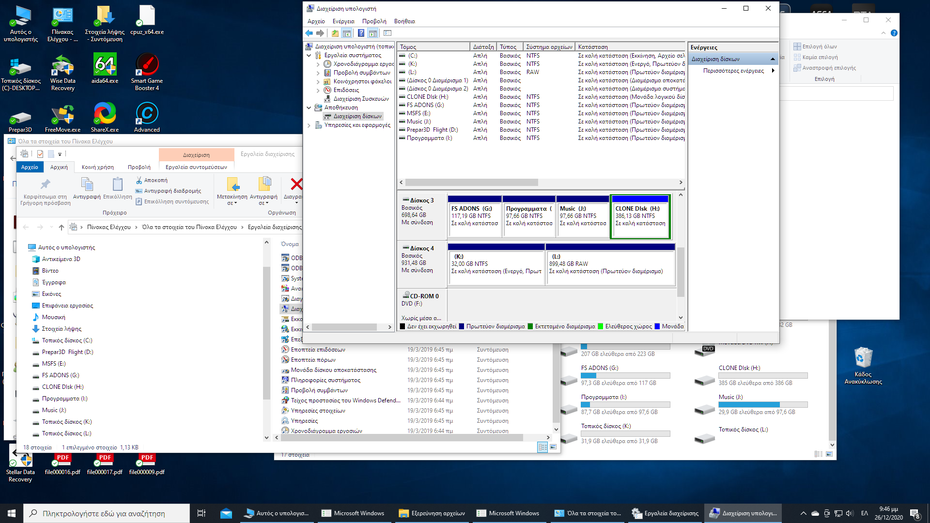Expand the Υπηρεσίες και εφαρμογές tree node
This screenshot has height=523, width=930.
(310, 125)
